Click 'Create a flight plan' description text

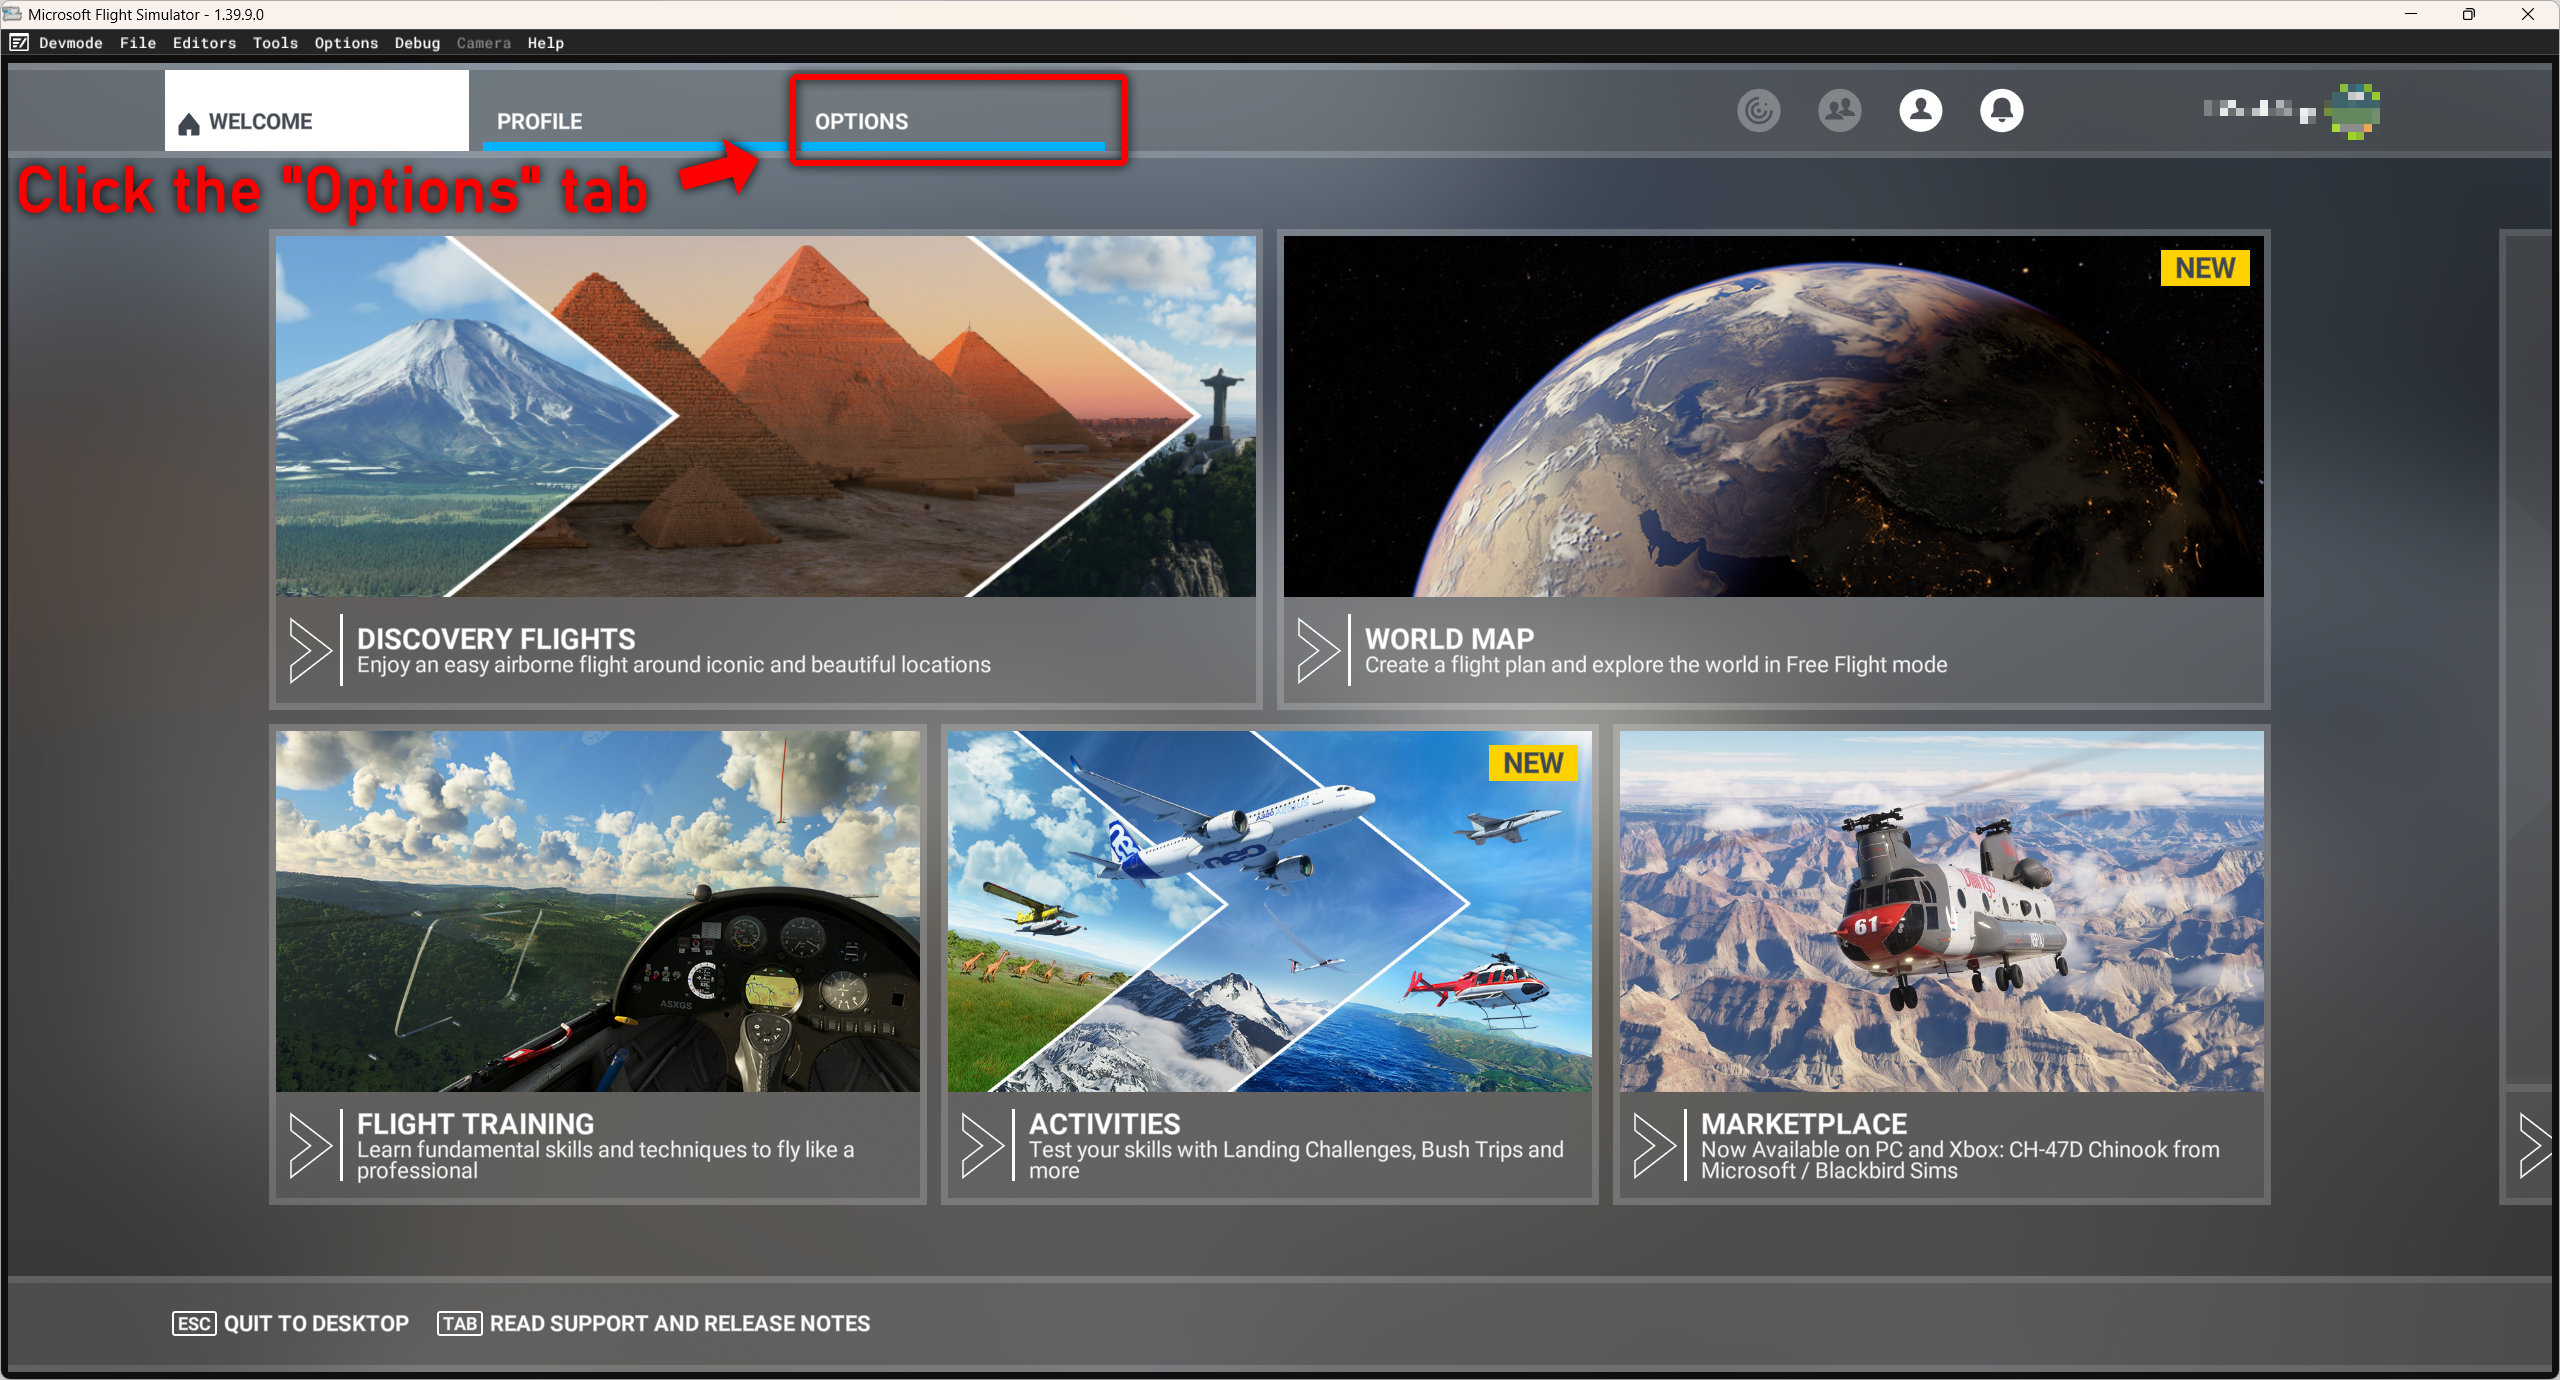coord(1656,665)
